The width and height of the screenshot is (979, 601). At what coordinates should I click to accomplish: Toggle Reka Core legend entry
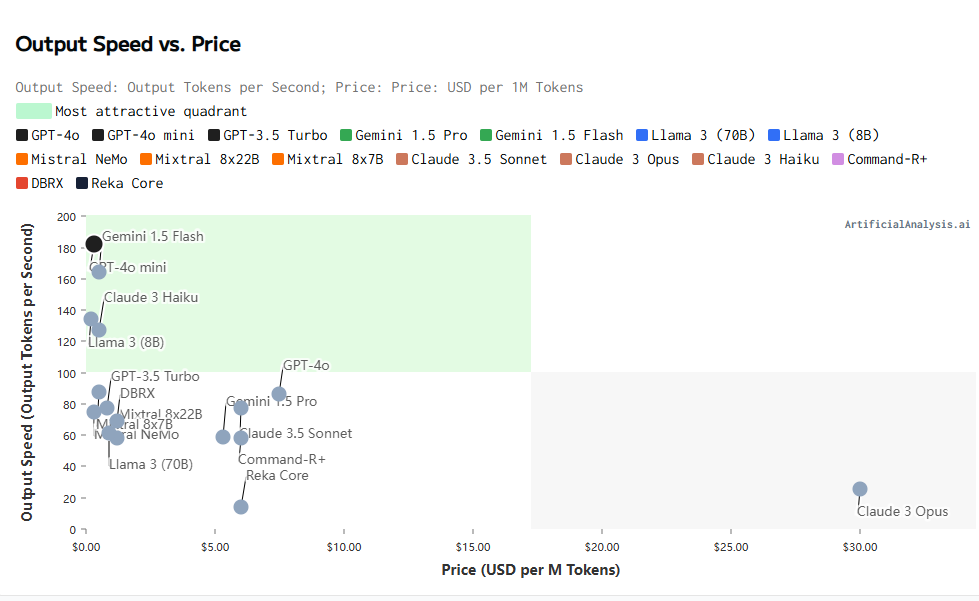point(119,183)
